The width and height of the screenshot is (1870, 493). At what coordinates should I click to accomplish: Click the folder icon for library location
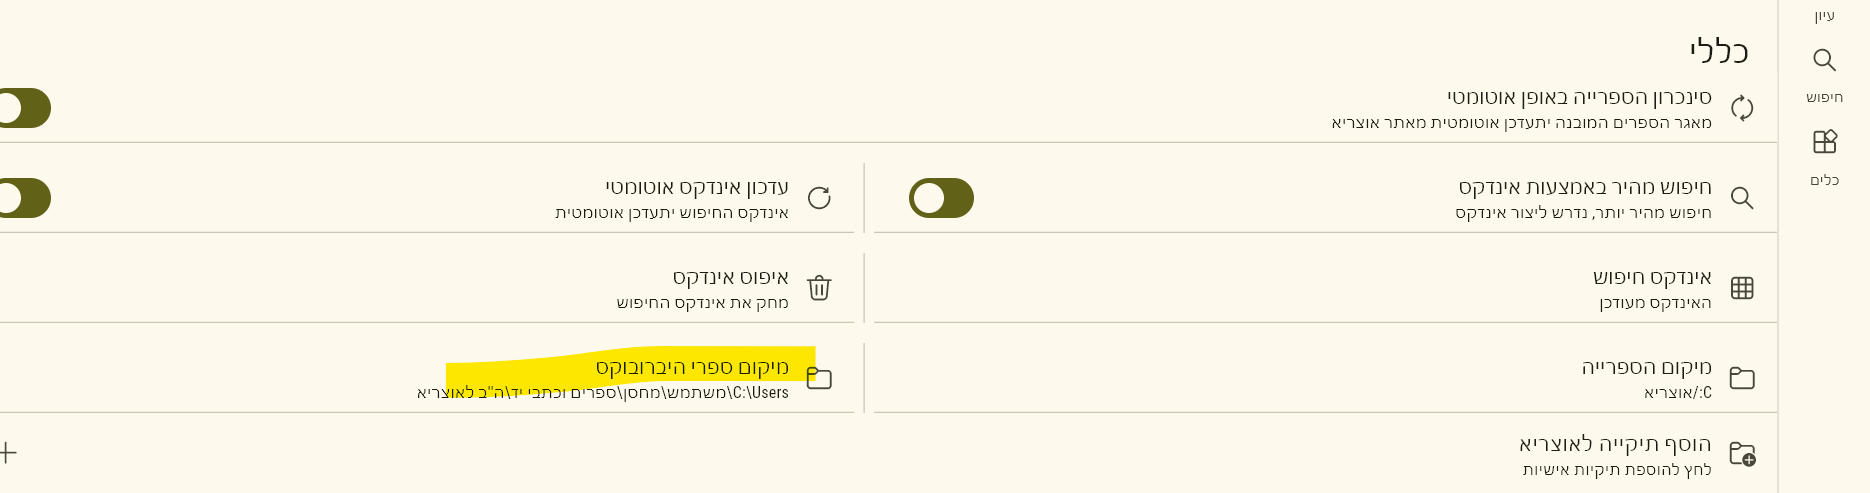pyautogui.click(x=1742, y=378)
